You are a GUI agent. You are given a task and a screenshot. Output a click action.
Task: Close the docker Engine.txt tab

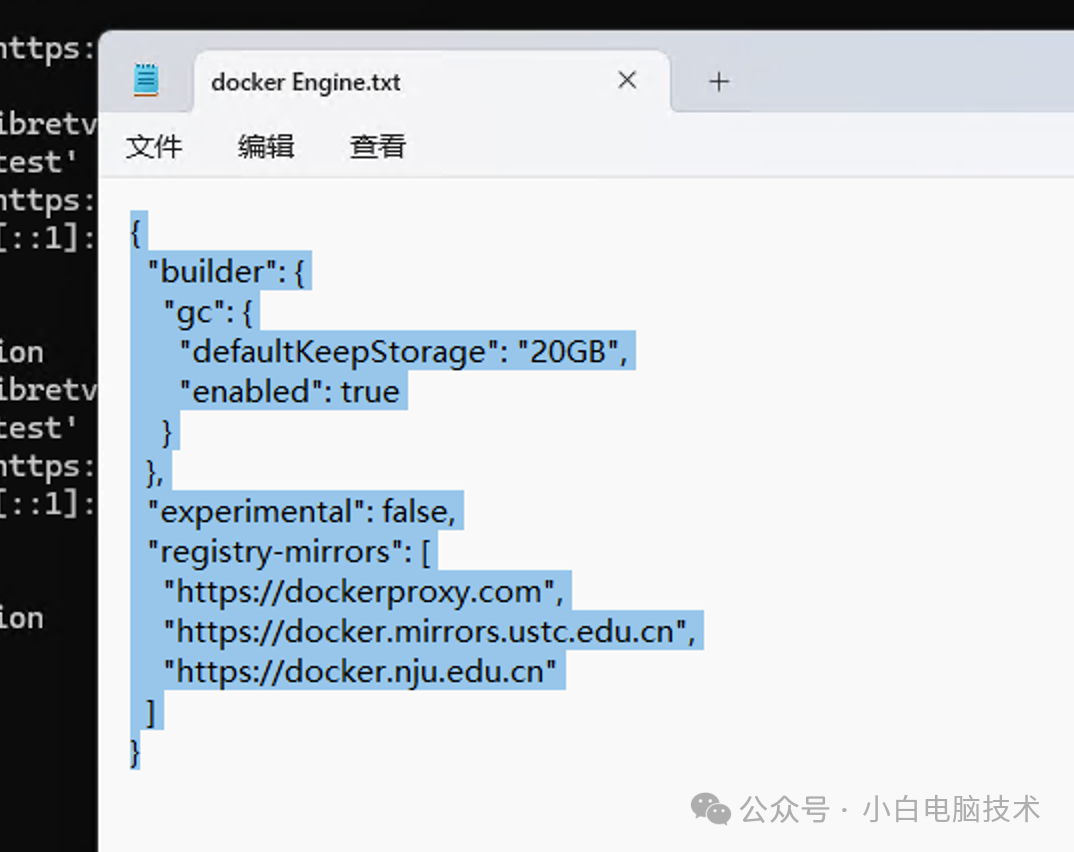click(x=627, y=80)
